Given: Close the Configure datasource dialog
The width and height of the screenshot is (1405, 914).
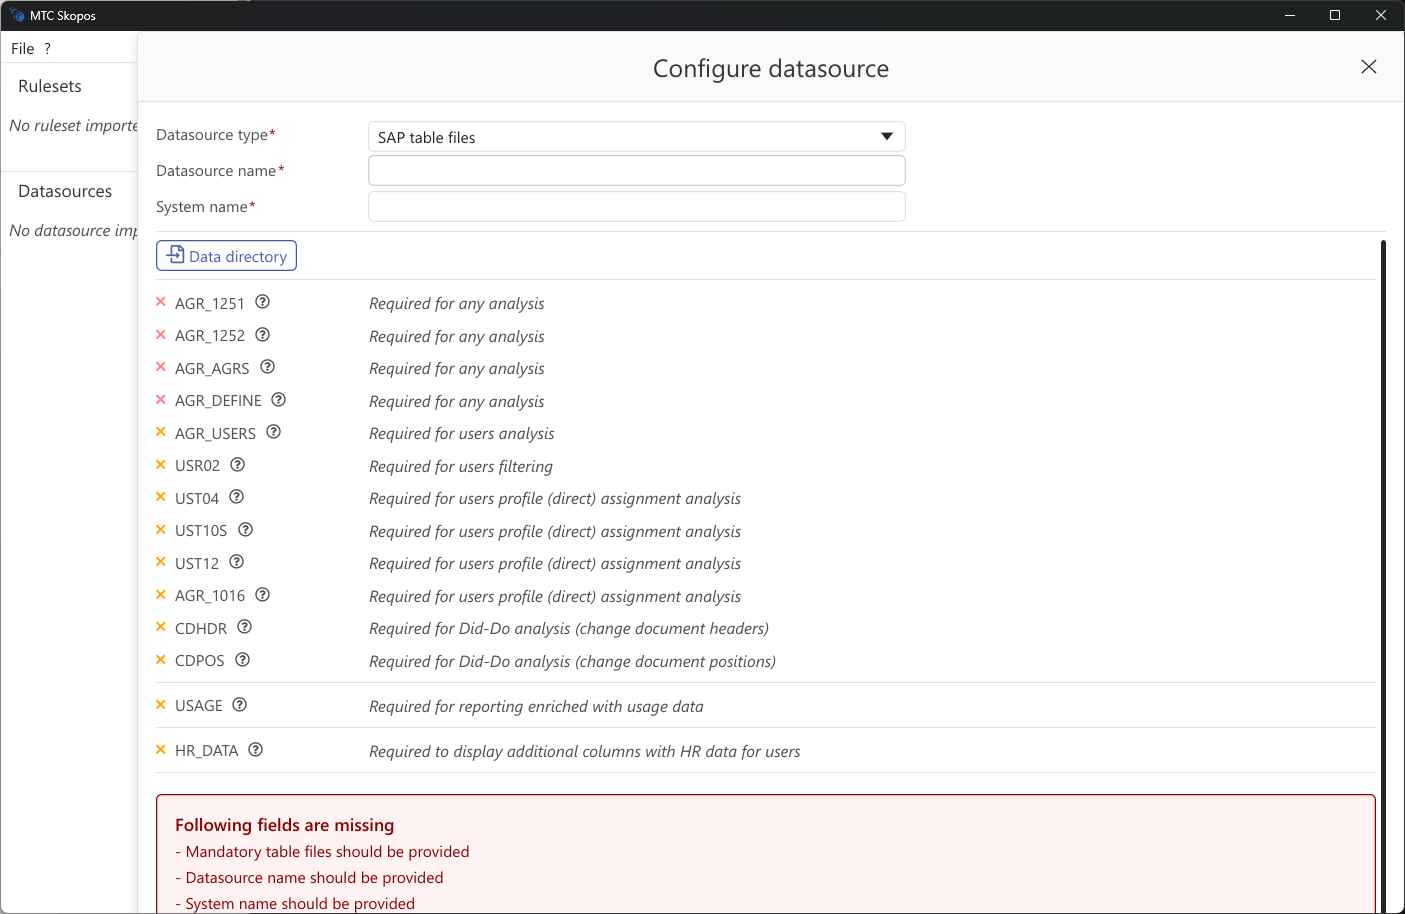Looking at the screenshot, I should 1368,67.
